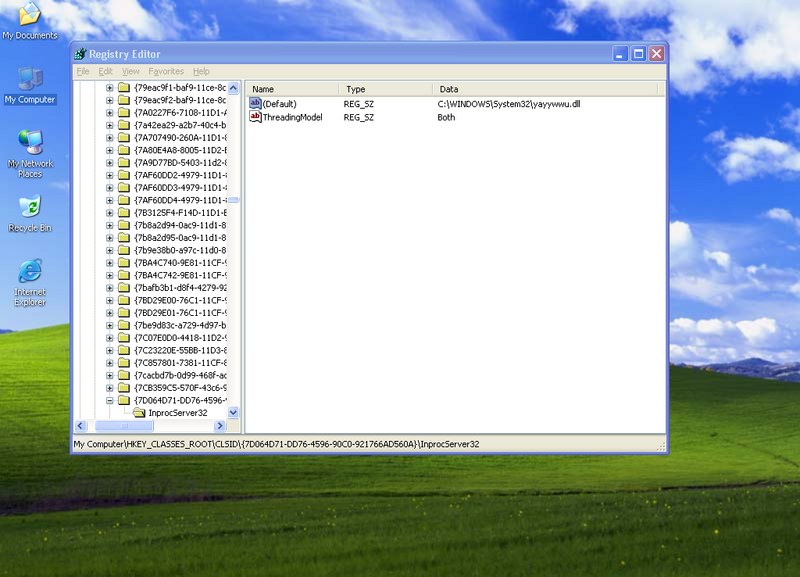Select My Network Places desktop icon
The image size is (800, 577).
click(30, 154)
